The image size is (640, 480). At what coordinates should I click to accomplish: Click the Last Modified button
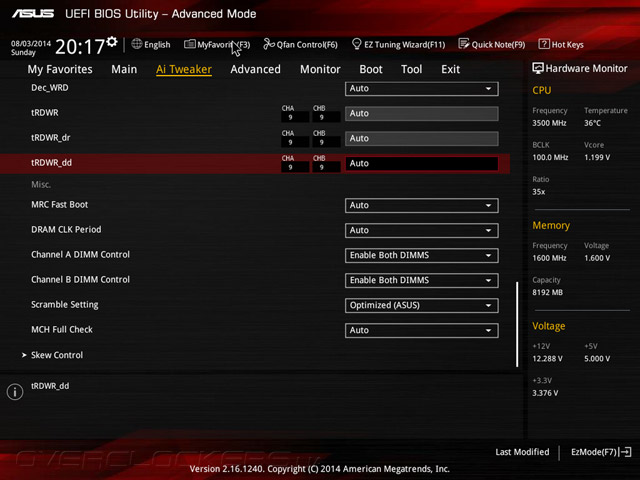coord(522,452)
